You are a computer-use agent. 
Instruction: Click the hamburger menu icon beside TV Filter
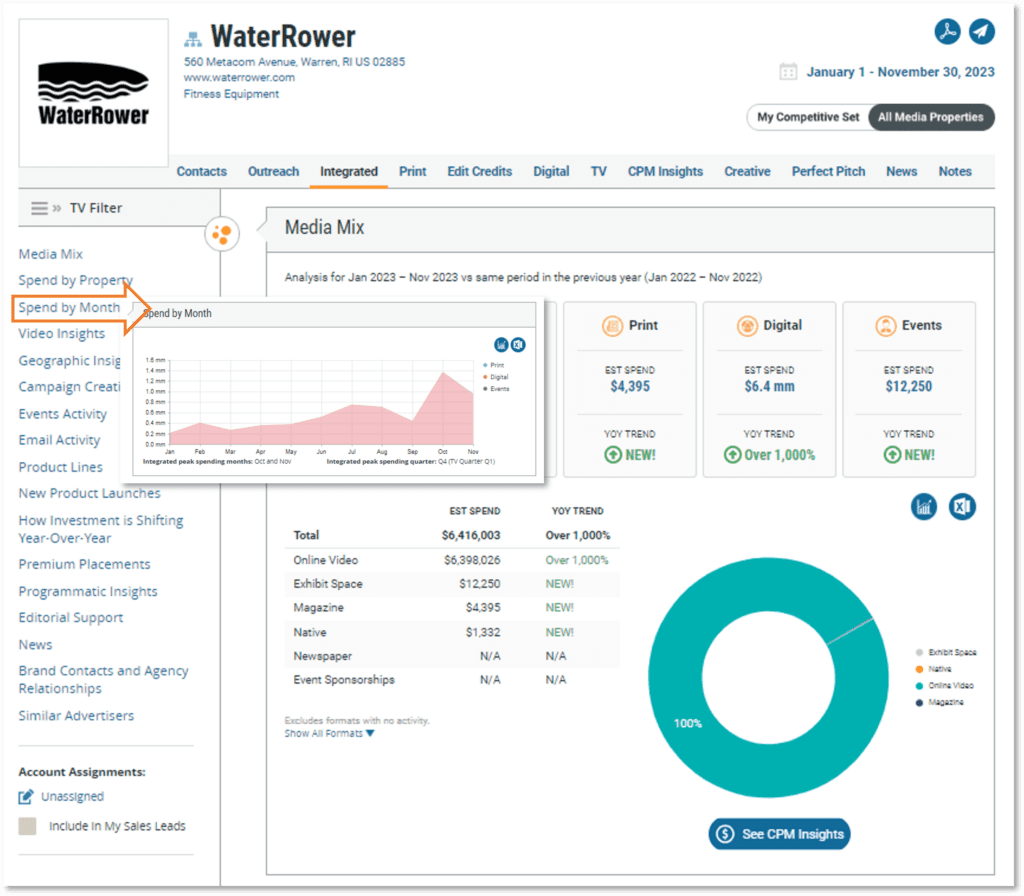pyautogui.click(x=39, y=208)
